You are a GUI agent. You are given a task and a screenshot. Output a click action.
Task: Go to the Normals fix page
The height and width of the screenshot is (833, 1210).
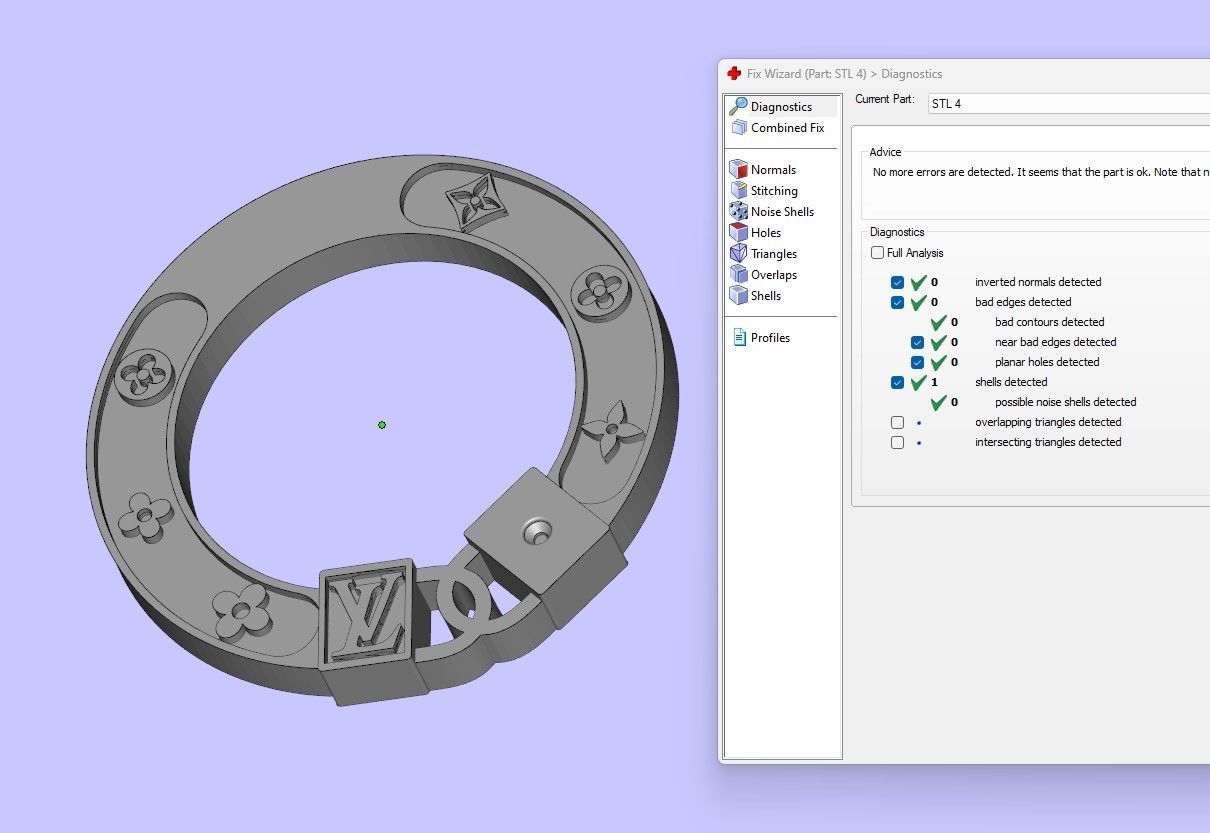click(773, 170)
